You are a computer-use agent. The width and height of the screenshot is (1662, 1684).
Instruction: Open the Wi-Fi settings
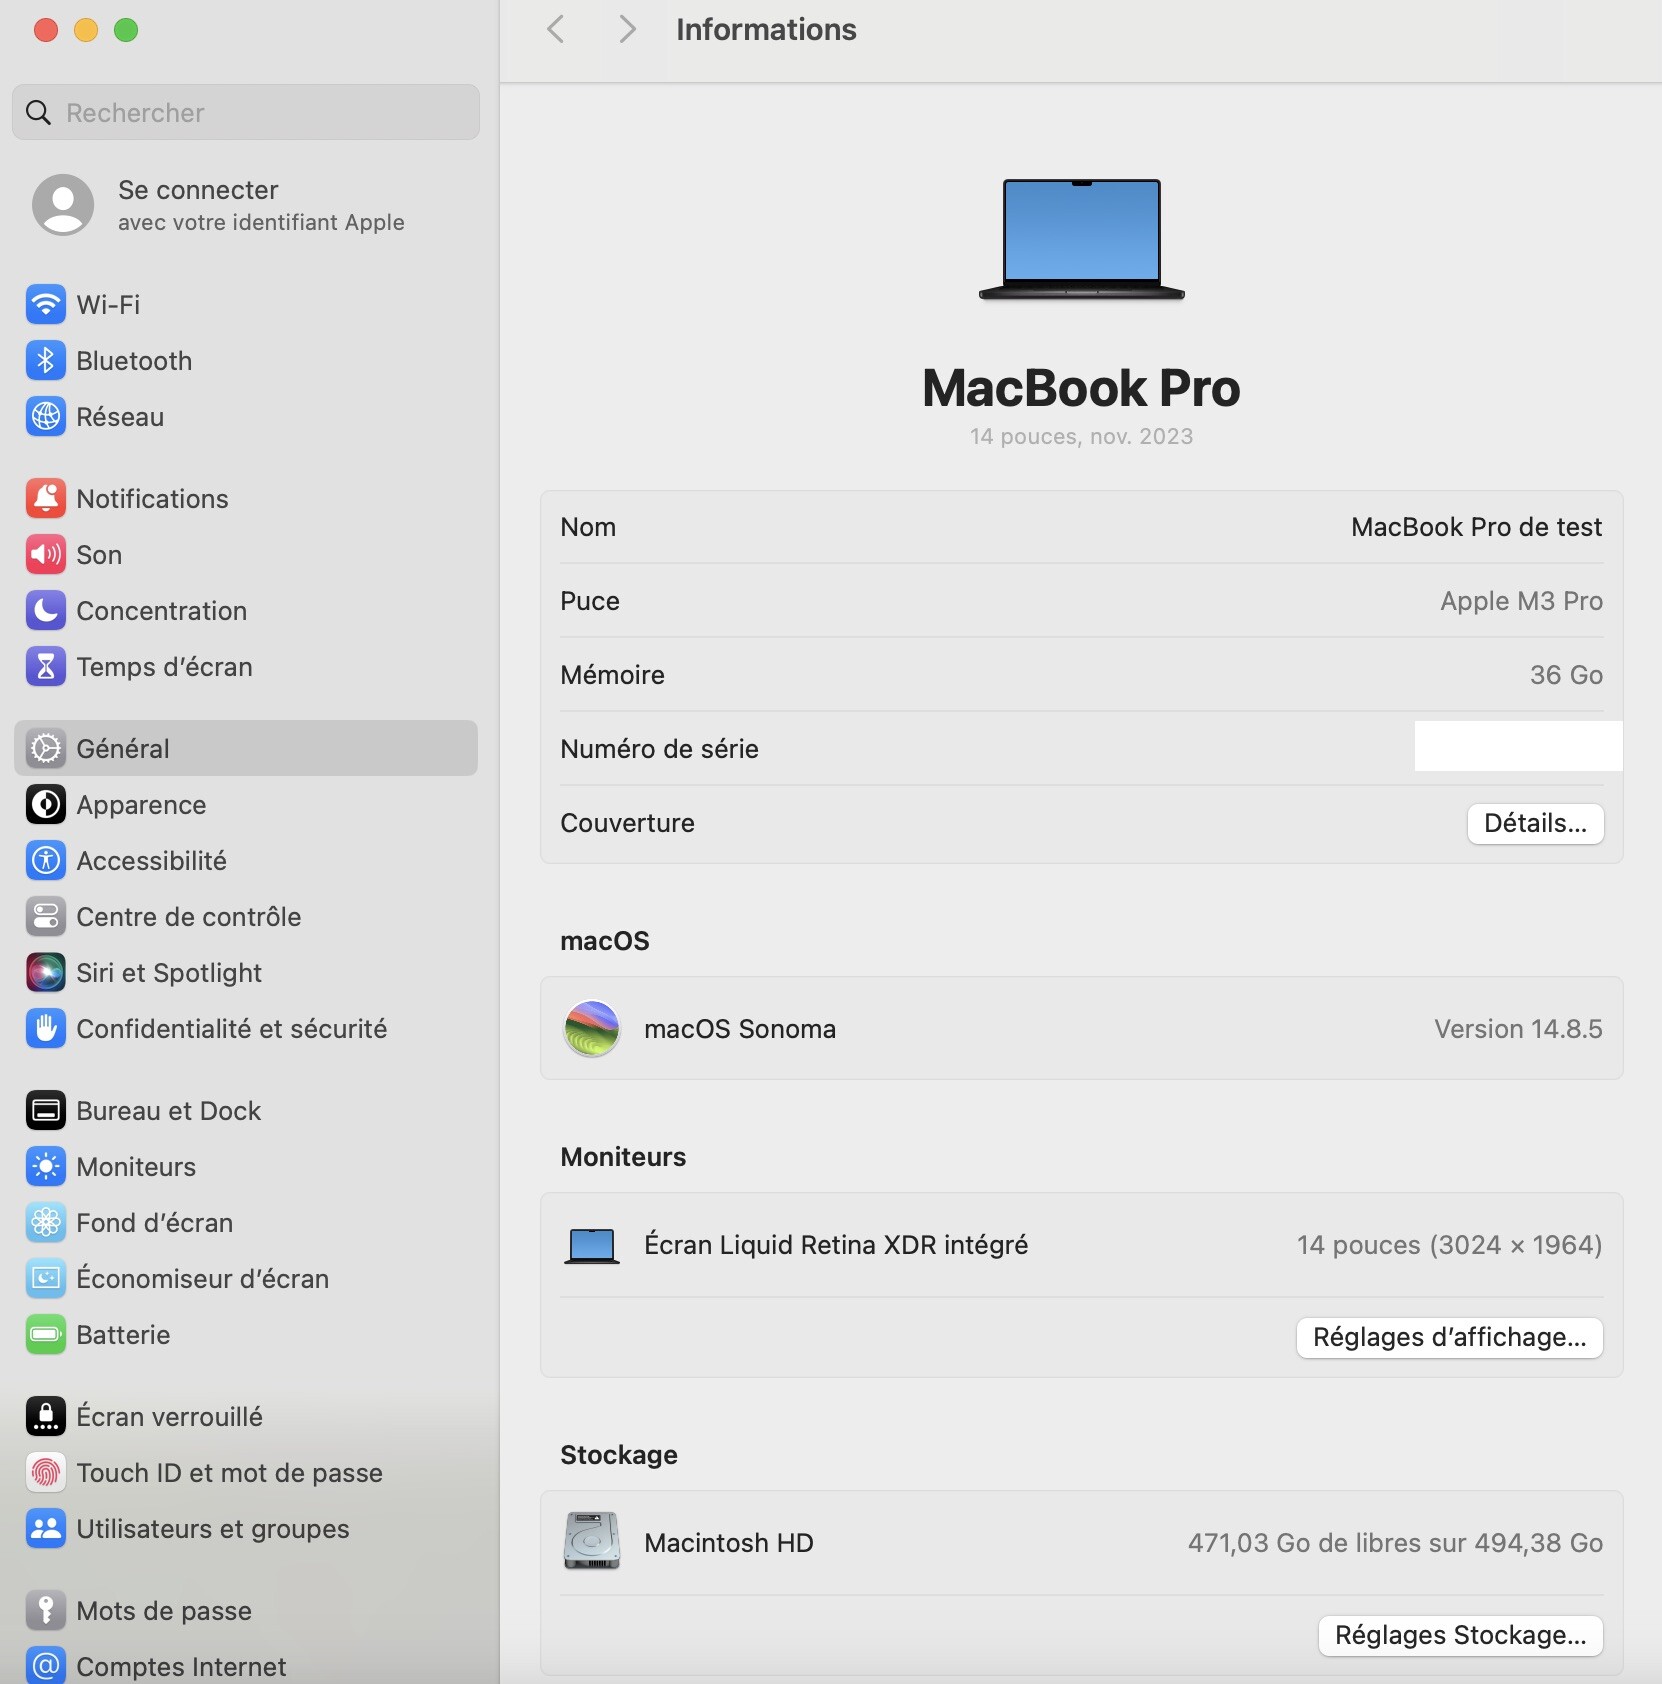tap(106, 304)
